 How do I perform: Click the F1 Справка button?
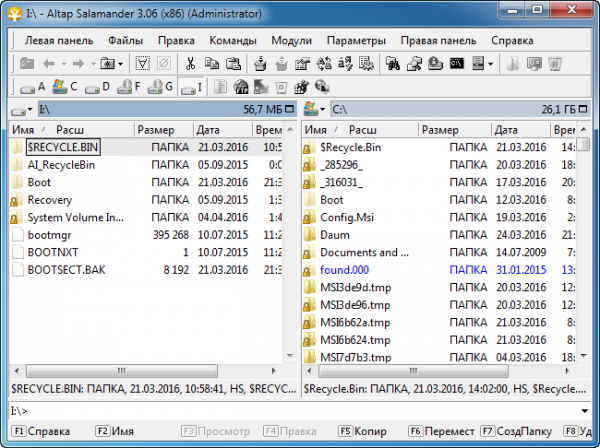click(x=41, y=431)
